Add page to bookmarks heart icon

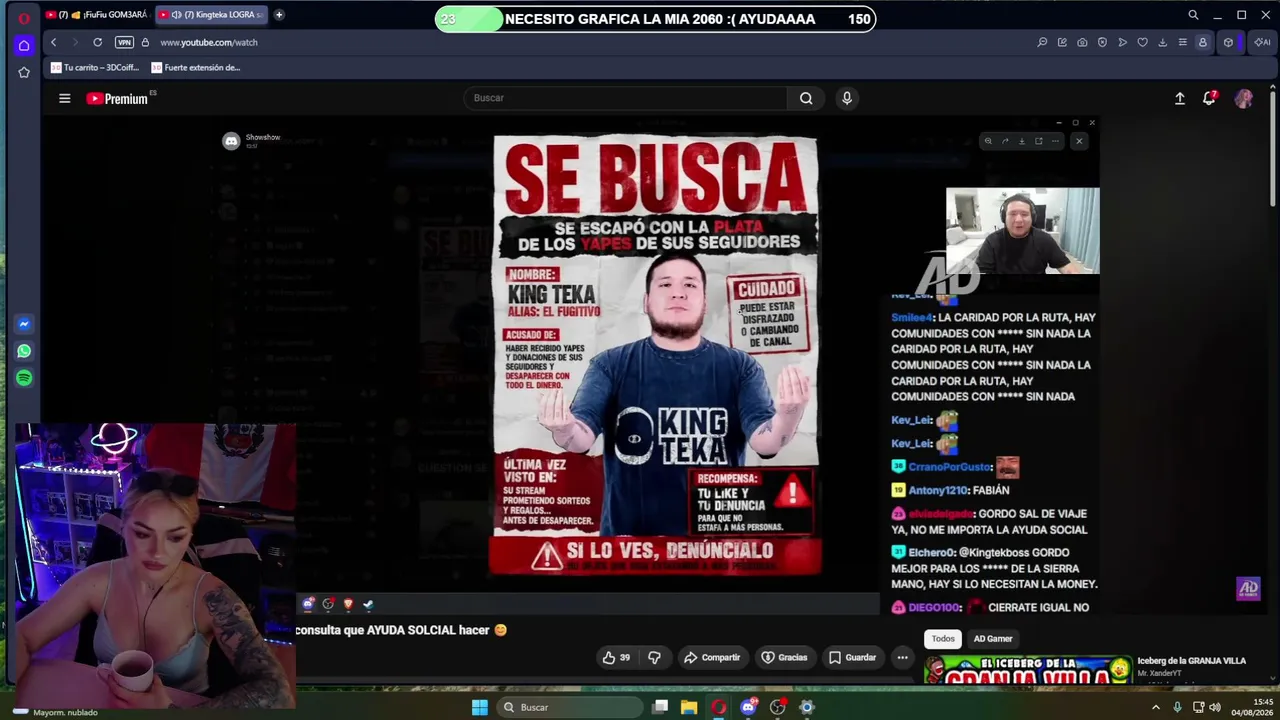point(1142,42)
